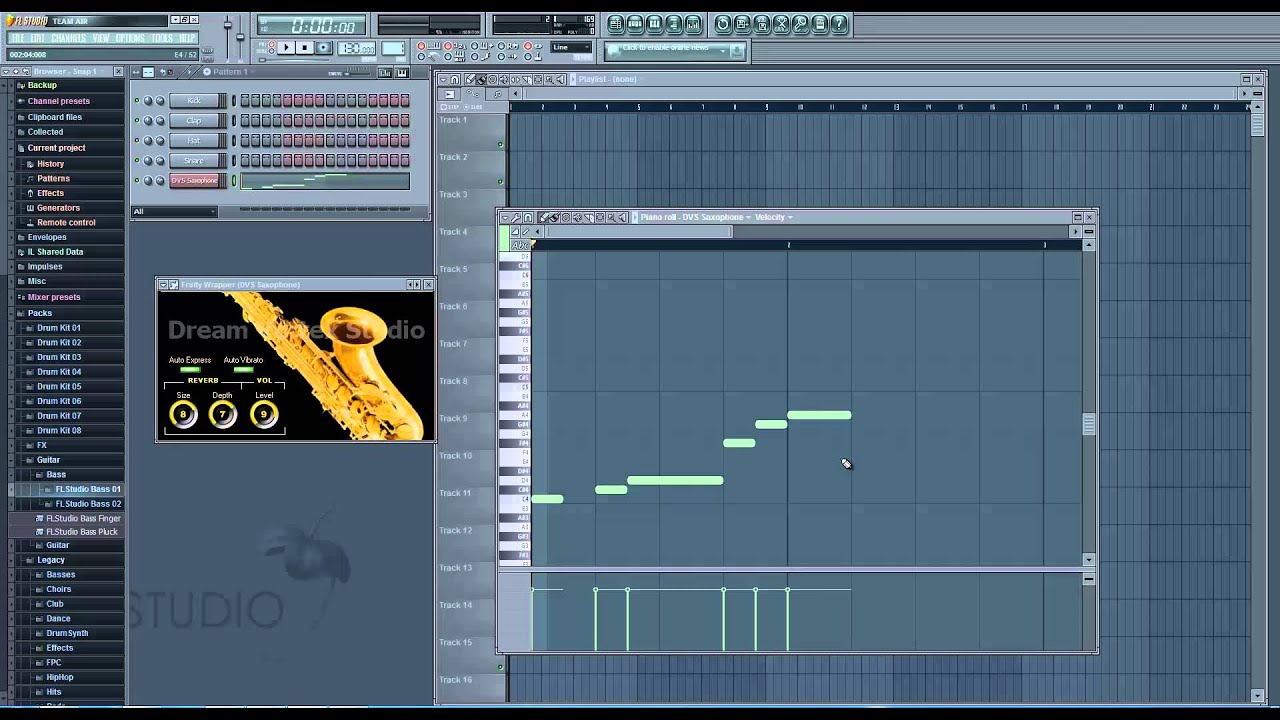Select FLStudio Bass Finger in browser

coord(83,518)
